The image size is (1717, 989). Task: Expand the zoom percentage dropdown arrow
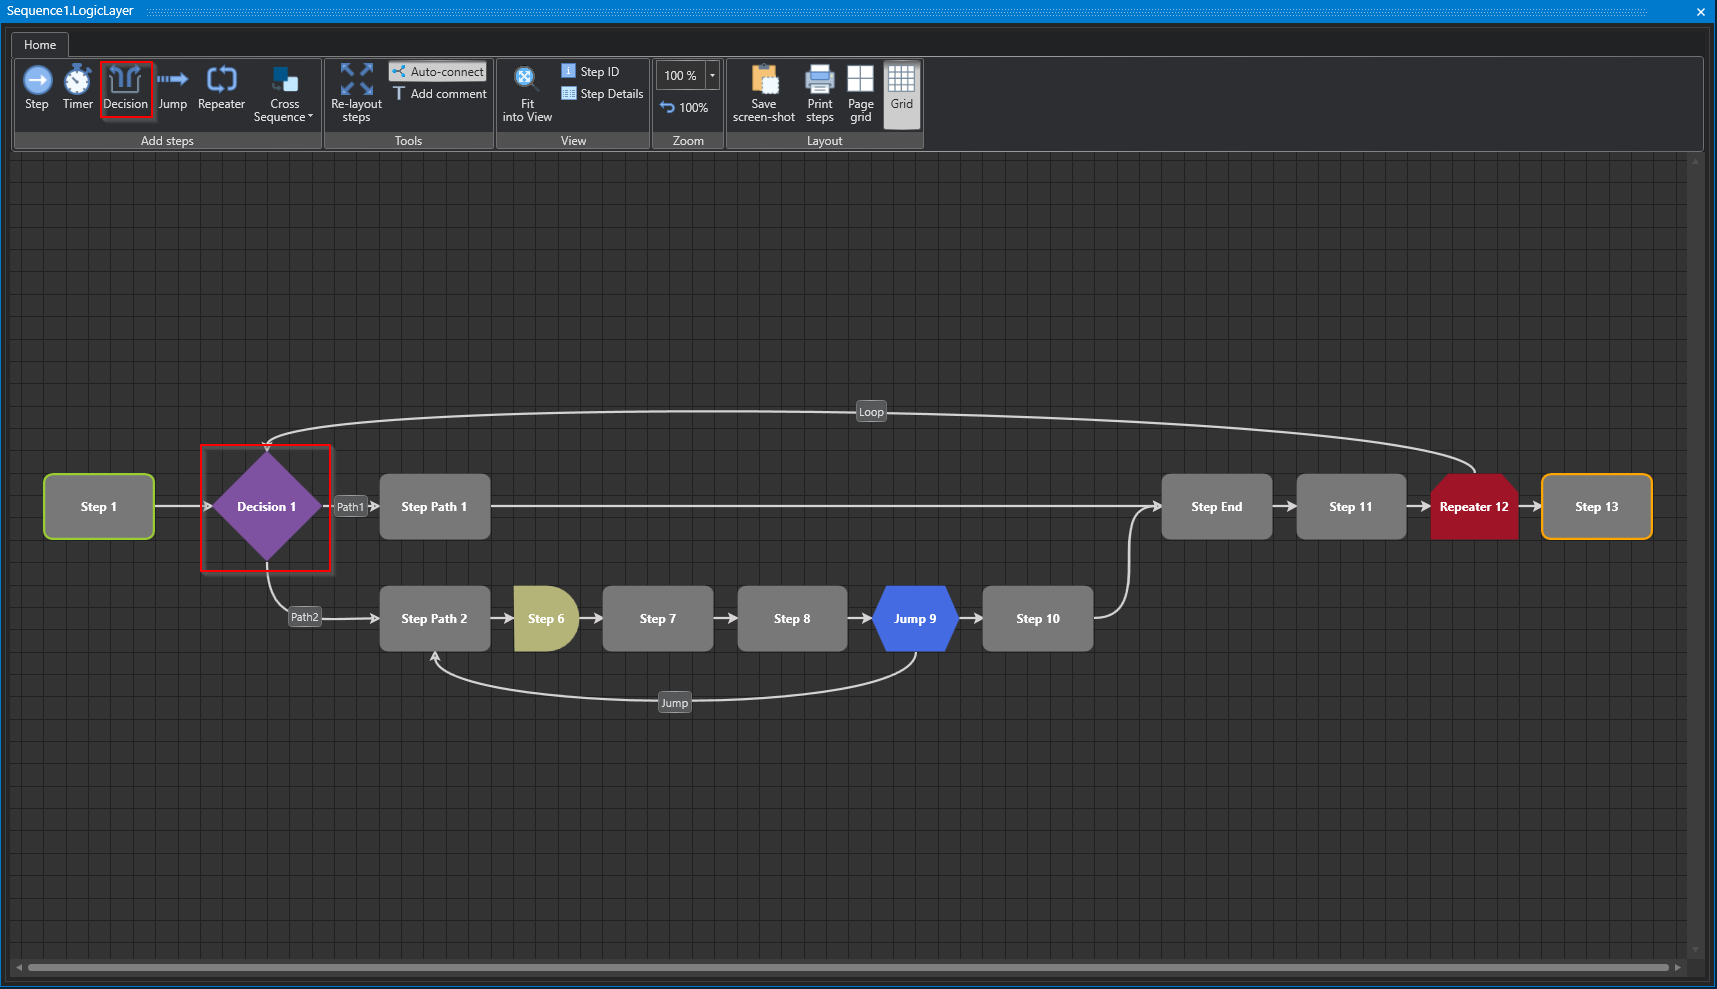click(713, 76)
